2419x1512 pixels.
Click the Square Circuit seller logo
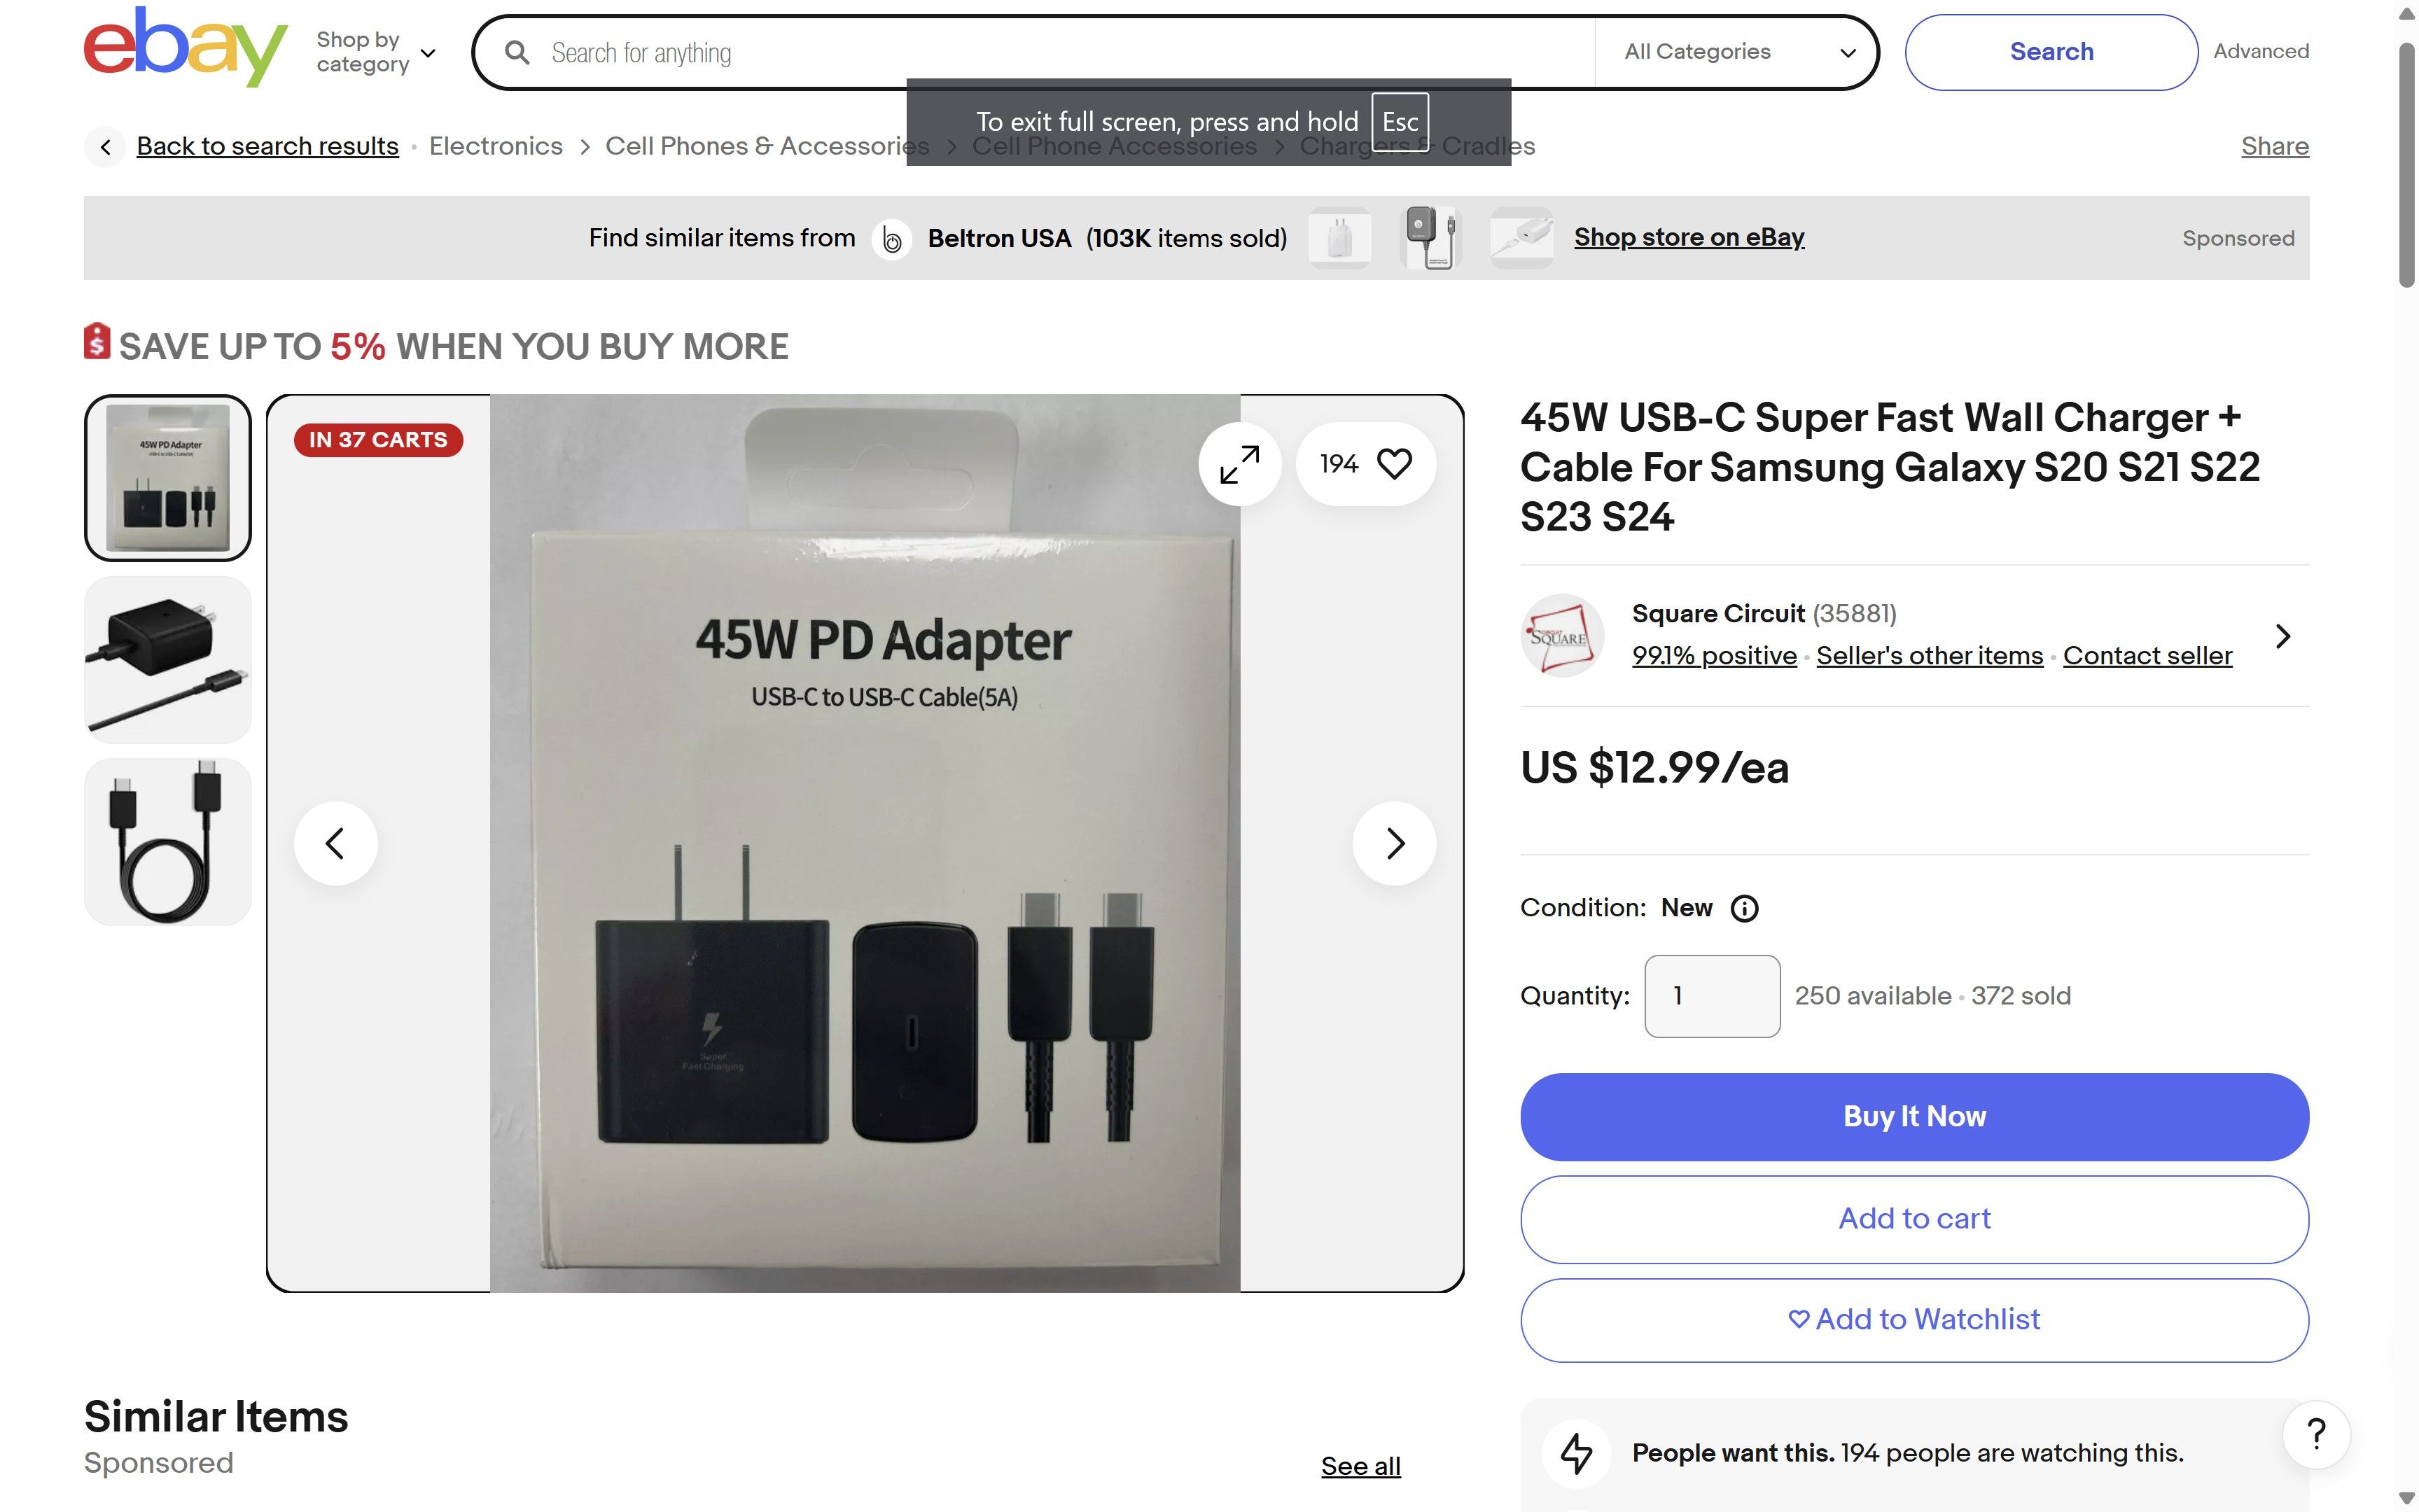pos(1561,635)
